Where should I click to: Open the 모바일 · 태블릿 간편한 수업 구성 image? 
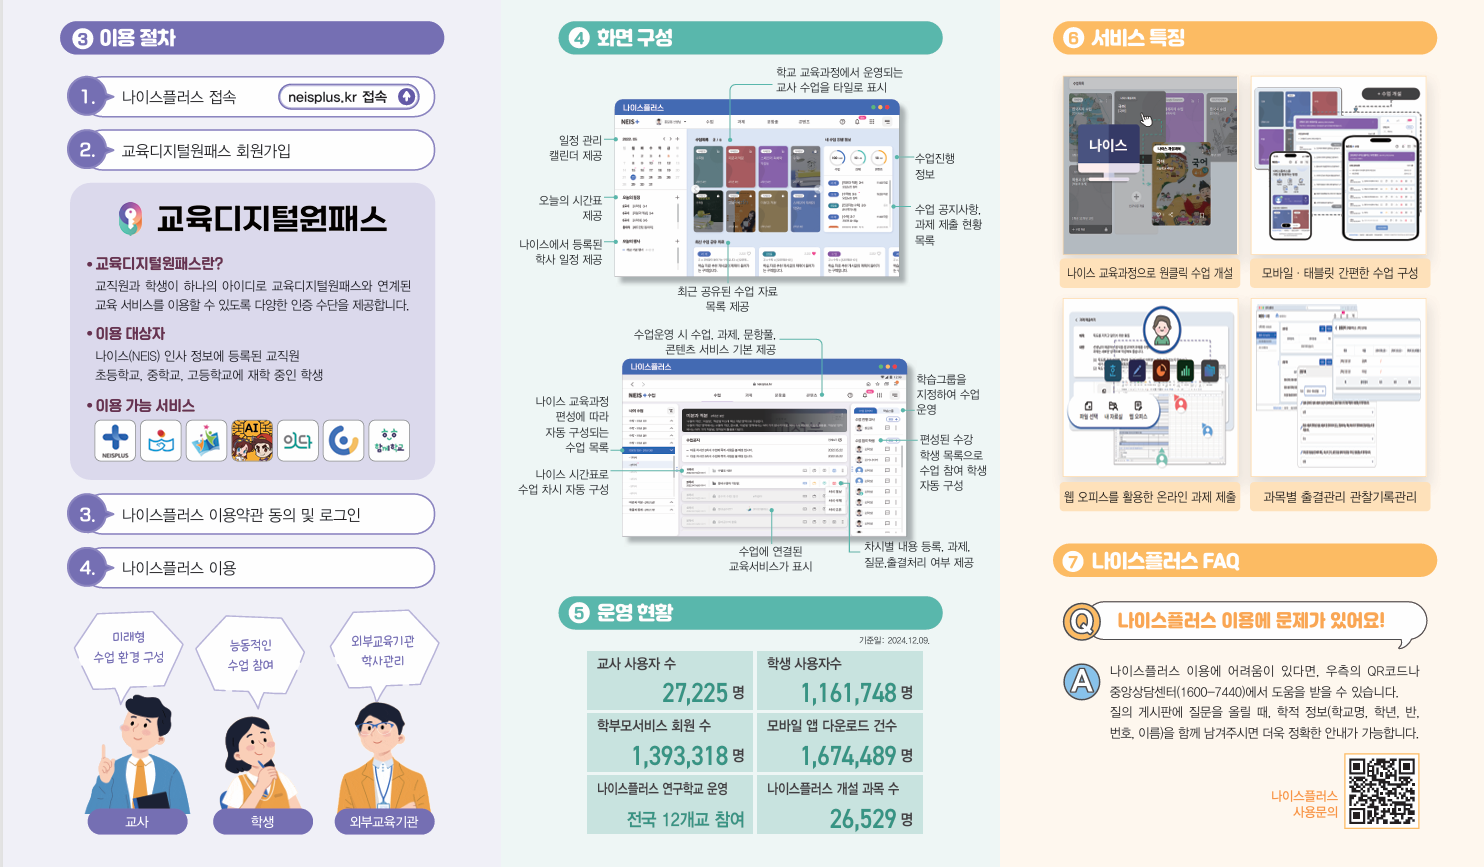[x=1339, y=165]
